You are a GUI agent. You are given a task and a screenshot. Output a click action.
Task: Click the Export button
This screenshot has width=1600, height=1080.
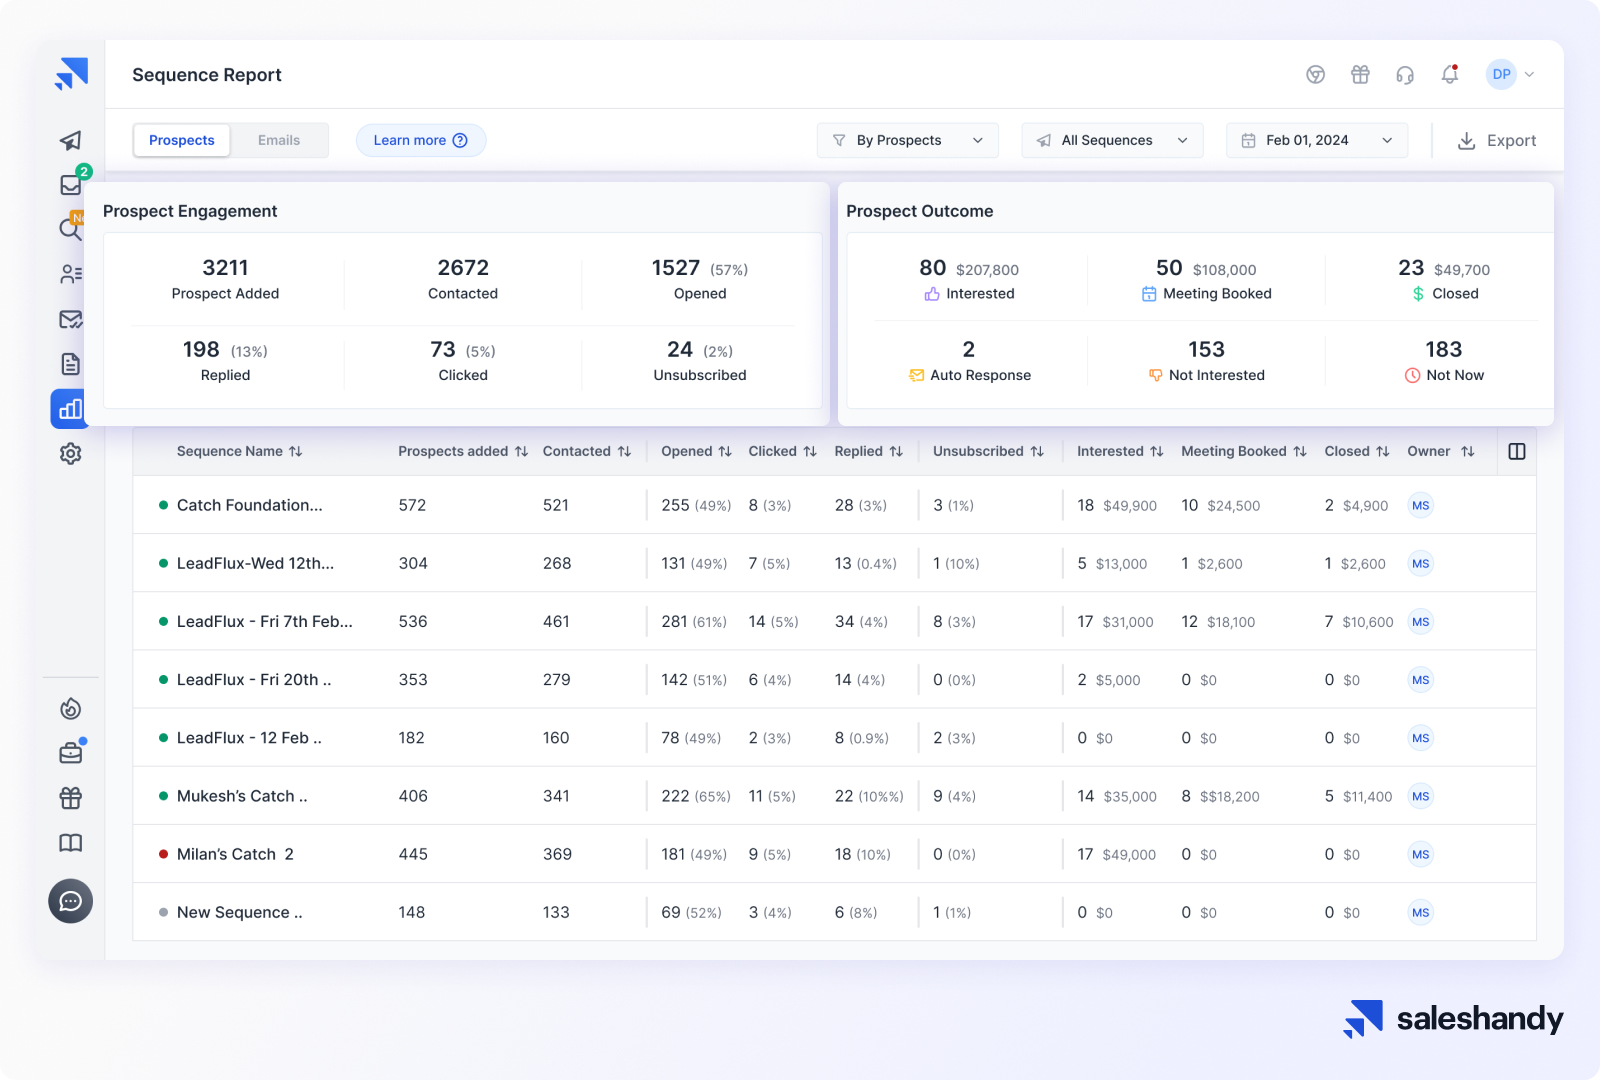[1496, 141]
